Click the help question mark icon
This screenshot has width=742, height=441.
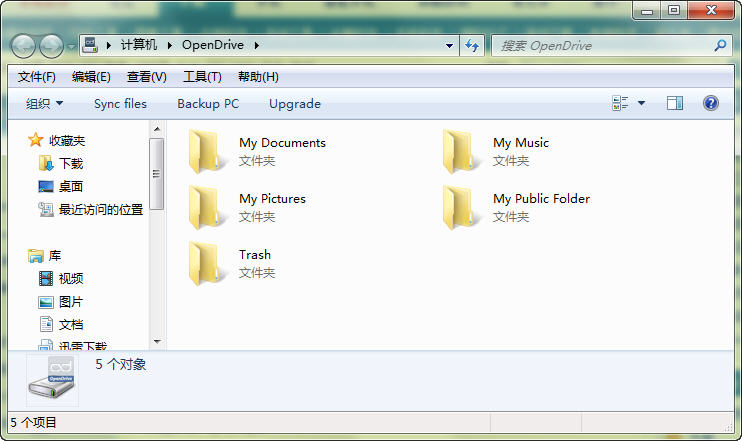point(711,103)
